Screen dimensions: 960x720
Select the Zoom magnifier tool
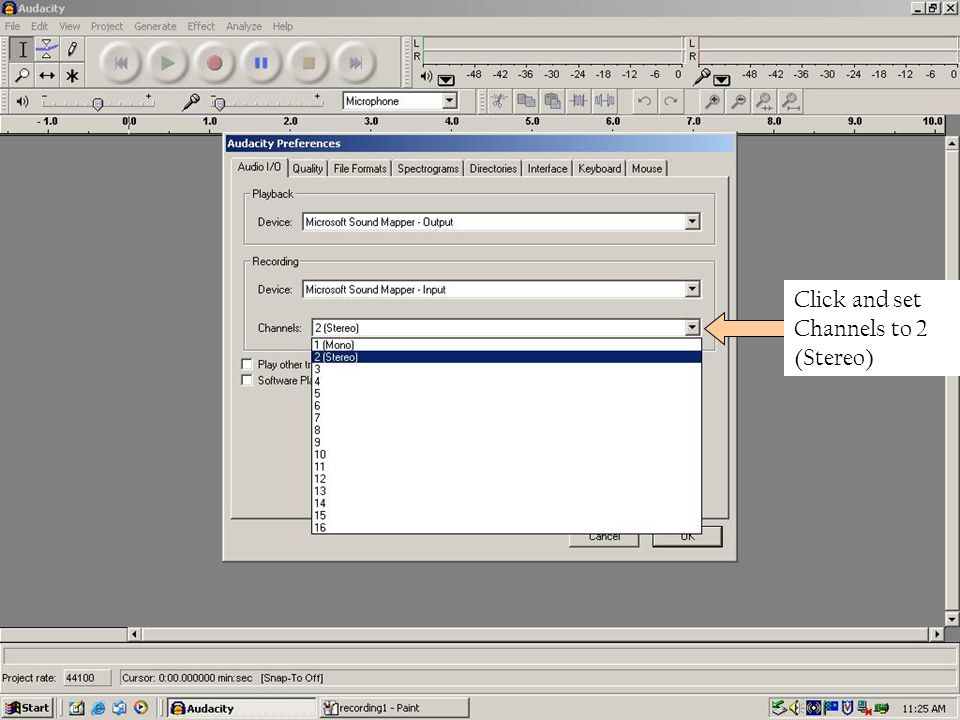[x=22, y=75]
